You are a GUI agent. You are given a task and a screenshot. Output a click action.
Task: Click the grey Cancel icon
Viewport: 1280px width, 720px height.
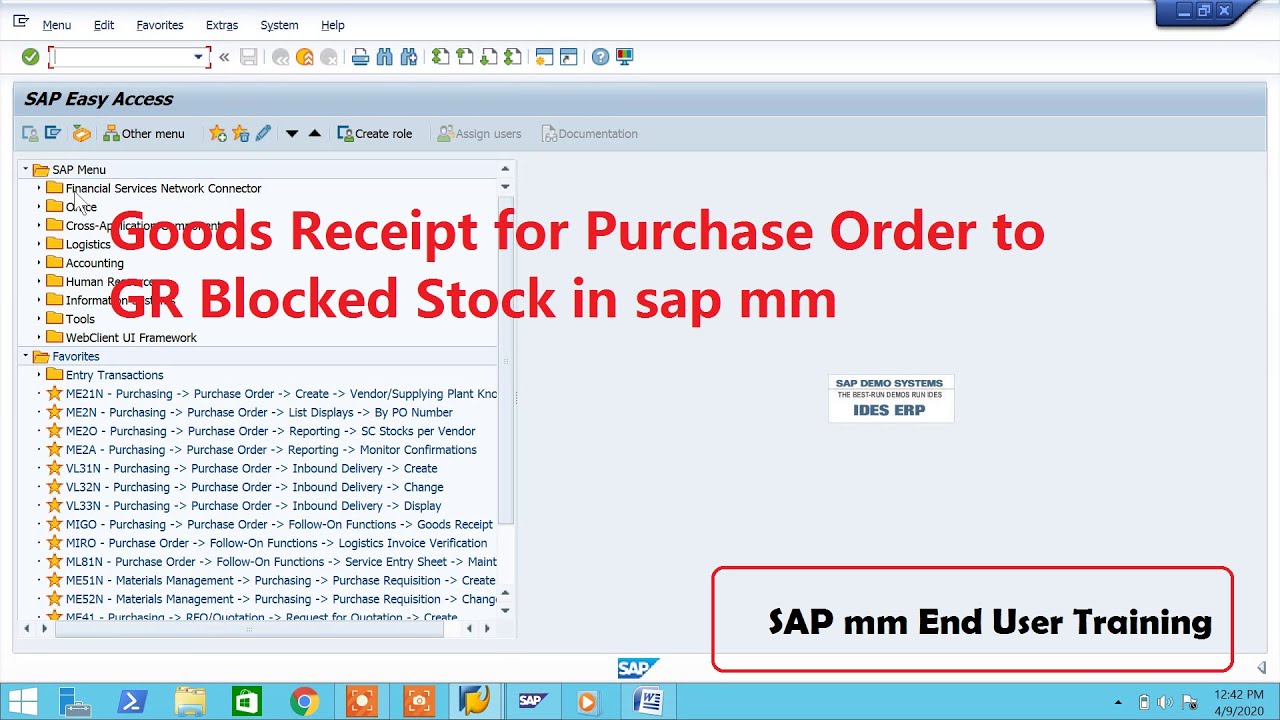click(329, 57)
